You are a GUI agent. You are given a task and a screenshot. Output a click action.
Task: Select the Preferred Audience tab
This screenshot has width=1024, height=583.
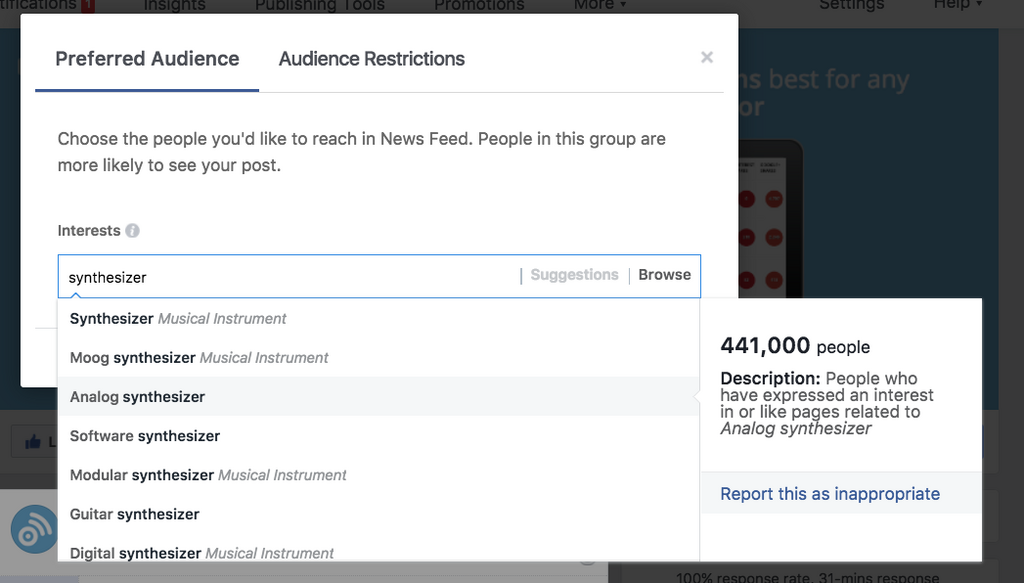click(147, 59)
